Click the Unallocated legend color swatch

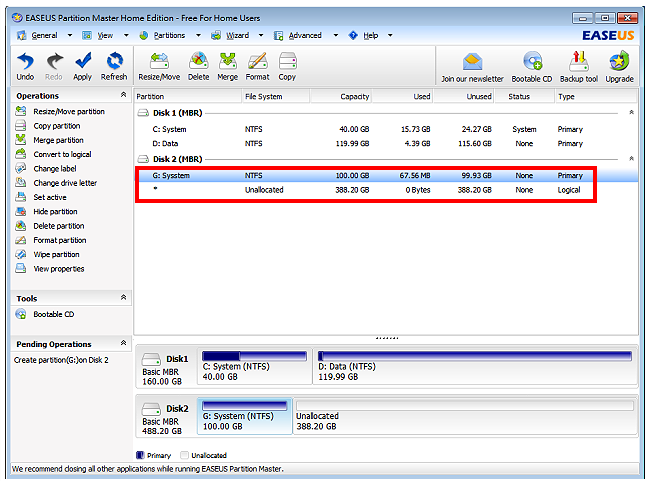184,455
